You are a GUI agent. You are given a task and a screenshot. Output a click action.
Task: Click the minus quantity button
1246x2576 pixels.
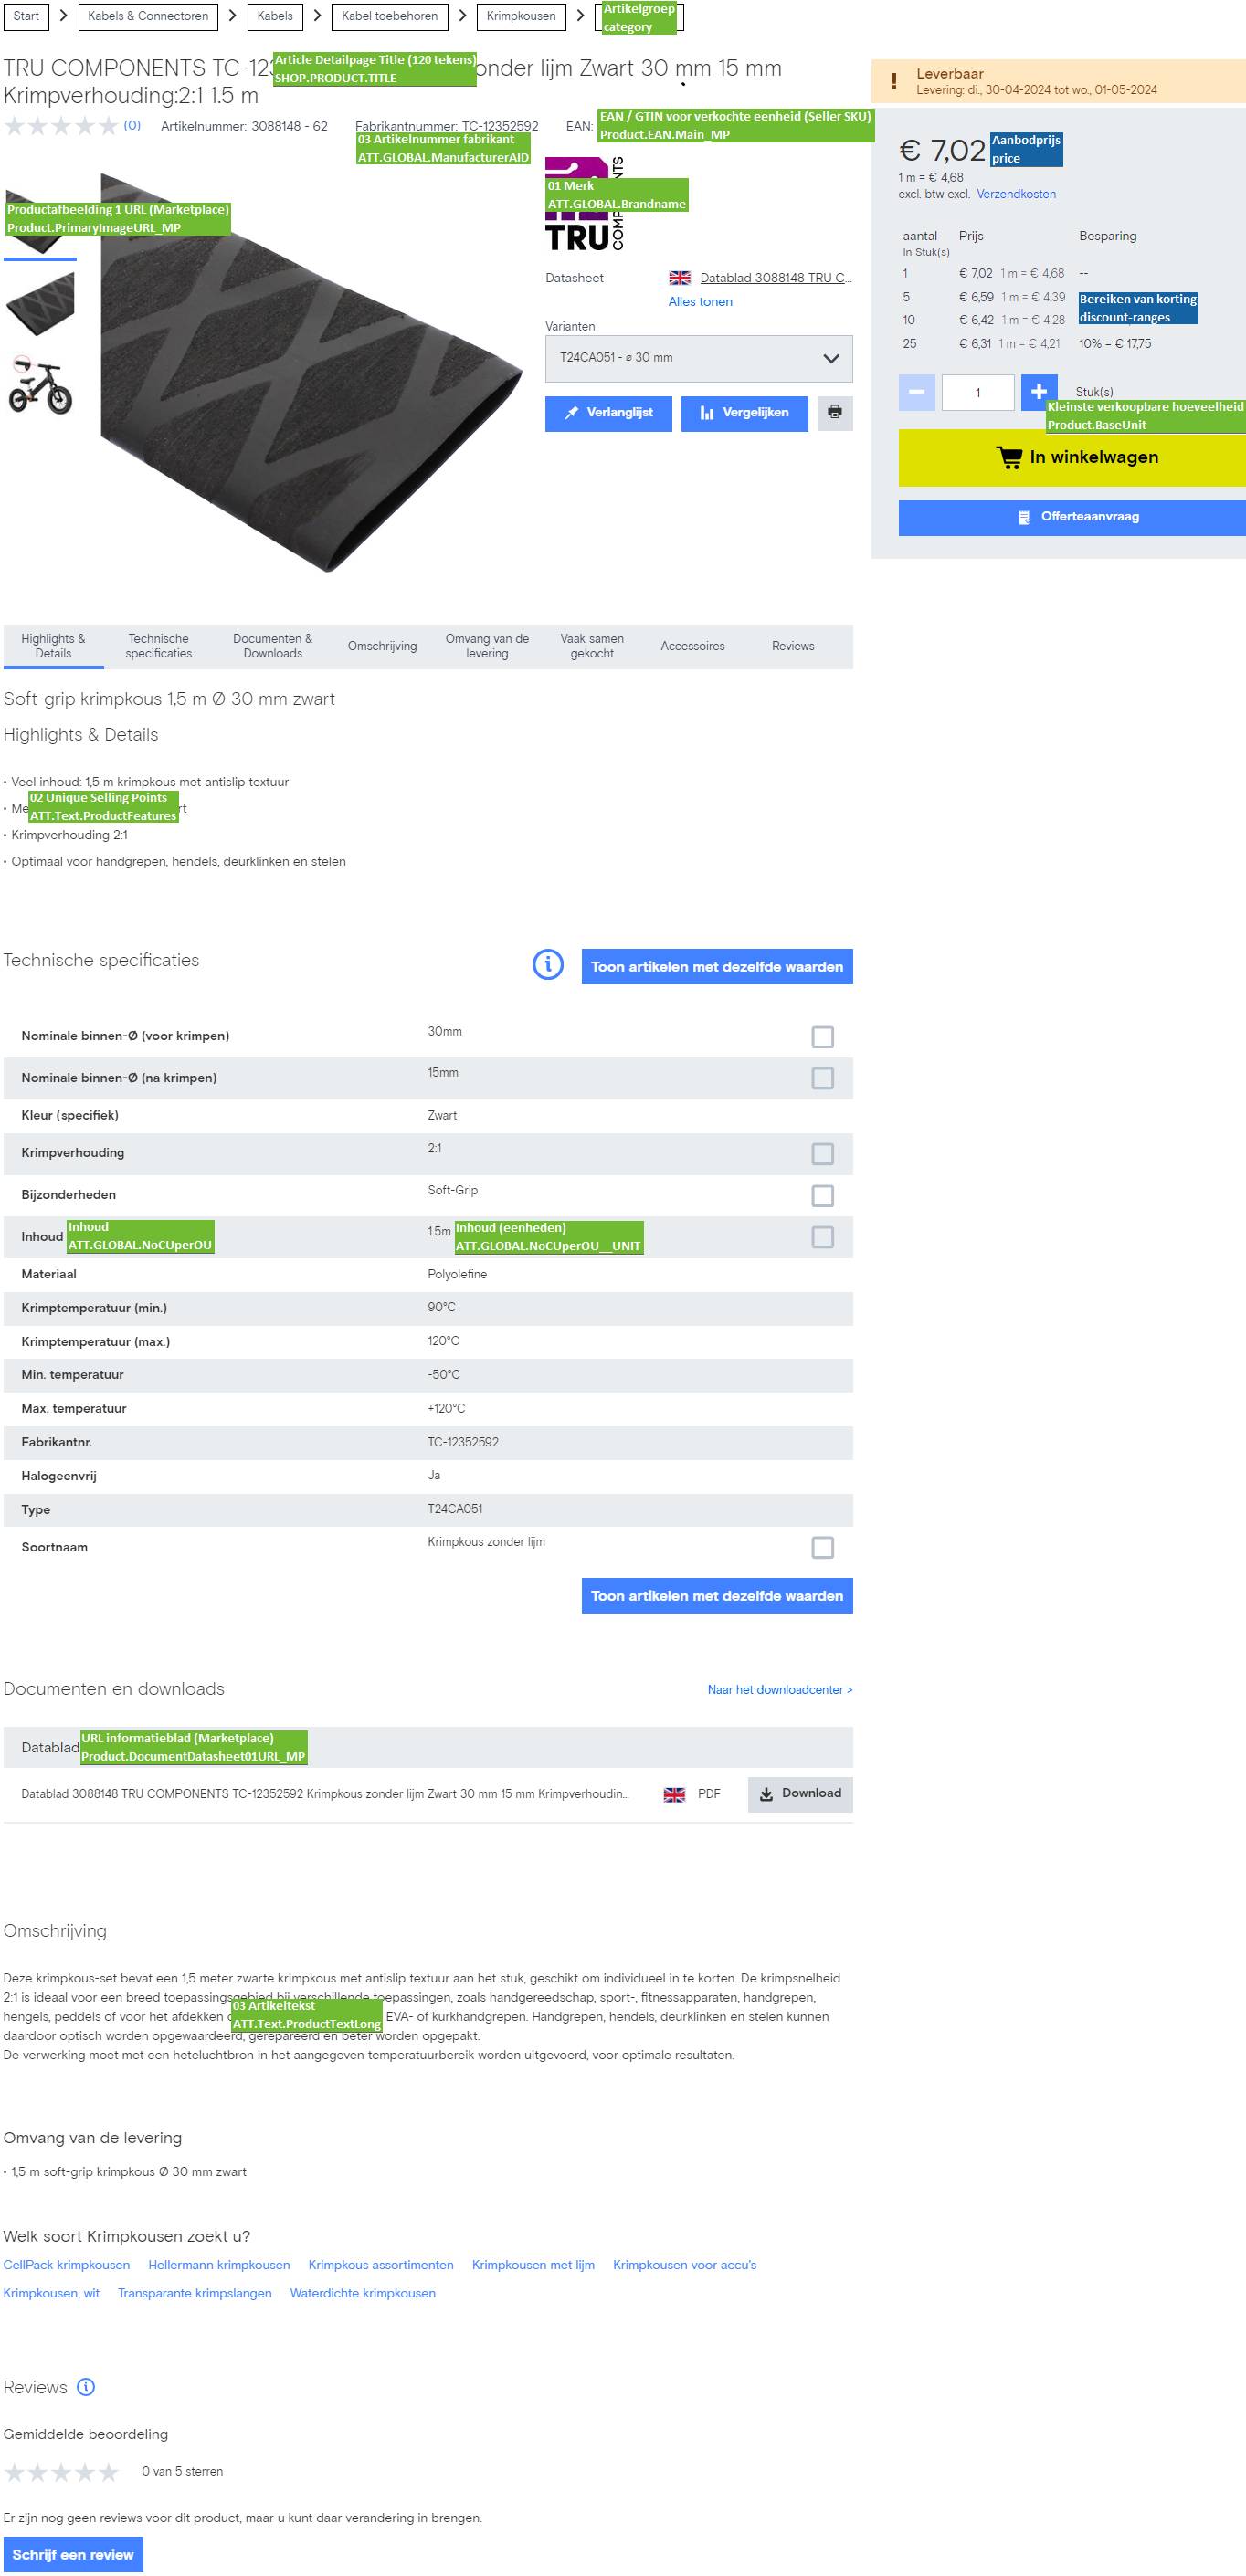[916, 392]
